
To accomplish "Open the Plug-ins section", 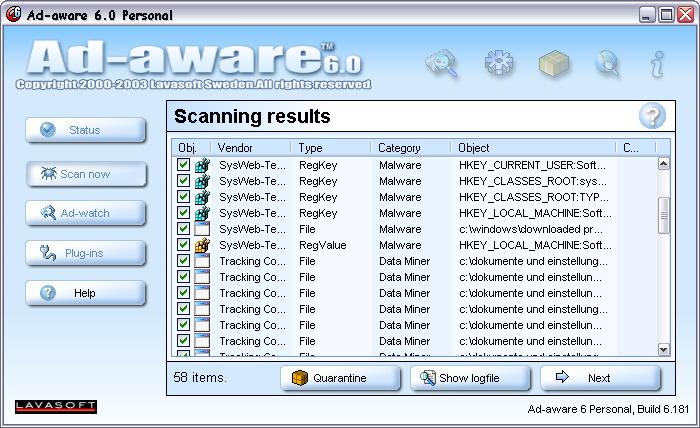I will tap(86, 253).
